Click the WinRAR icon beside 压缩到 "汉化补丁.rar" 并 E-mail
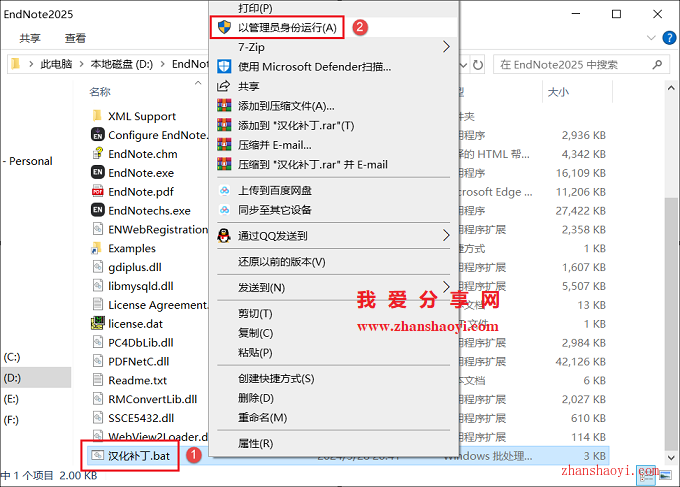Screen dimensions: 680x487 click(x=224, y=164)
